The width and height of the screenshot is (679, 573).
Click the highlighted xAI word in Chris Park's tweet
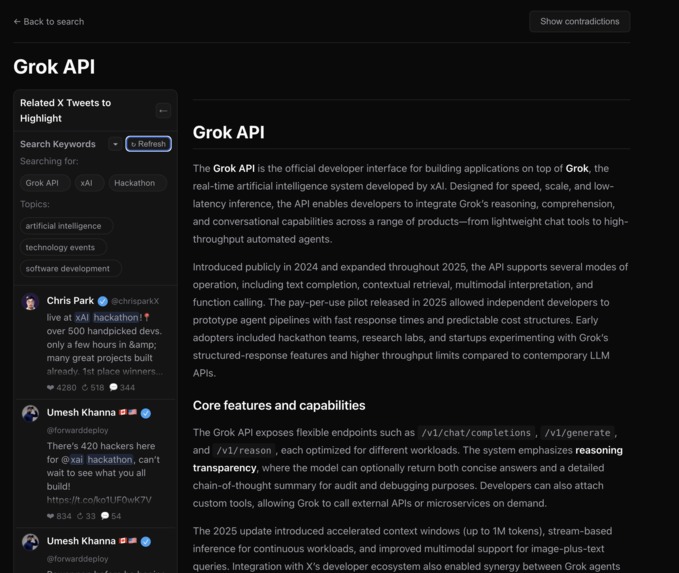tap(82, 317)
